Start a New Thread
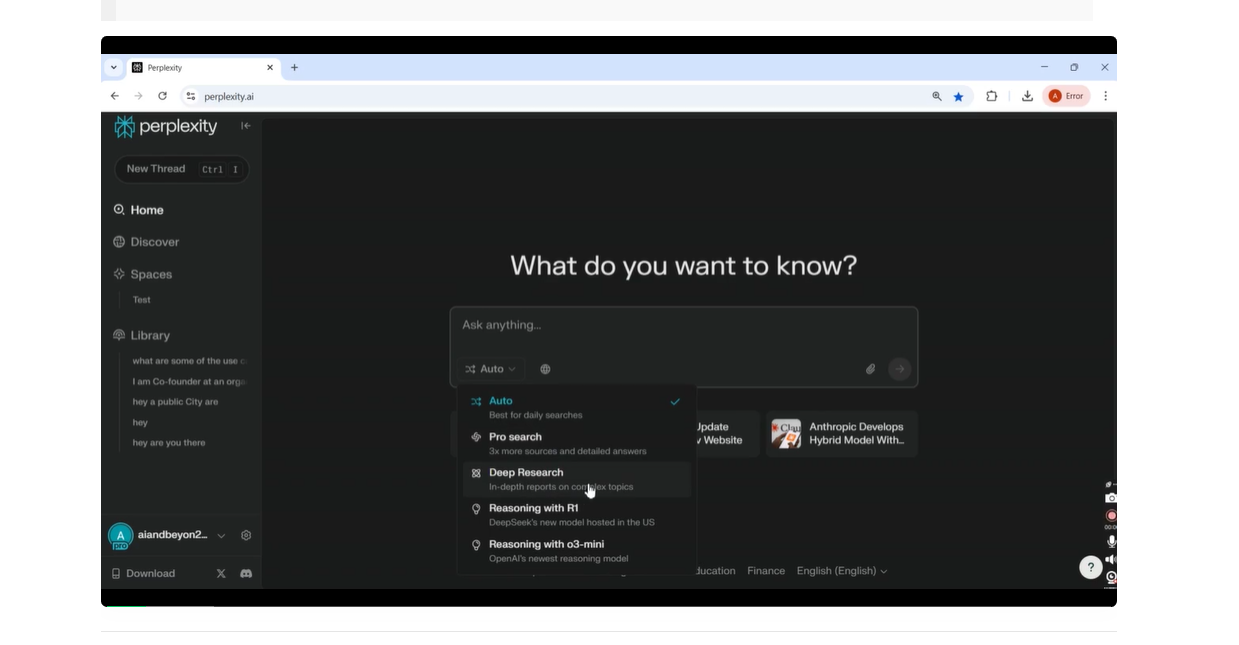This screenshot has width=1239, height=645. [182, 169]
